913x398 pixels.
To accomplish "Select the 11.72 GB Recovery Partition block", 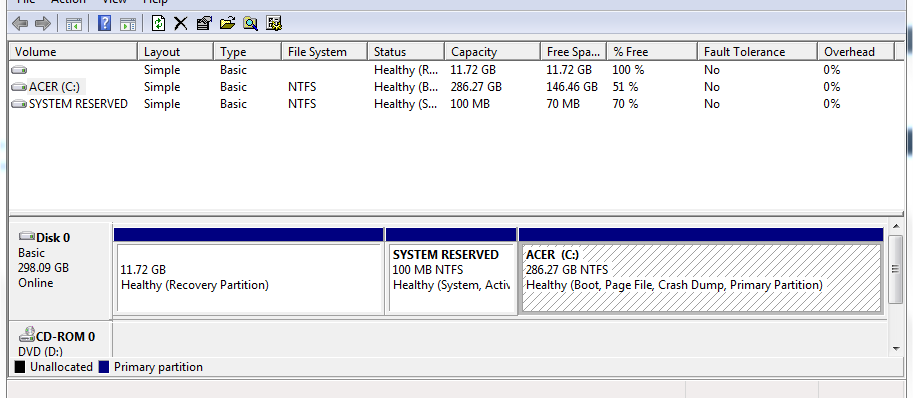I will point(249,271).
